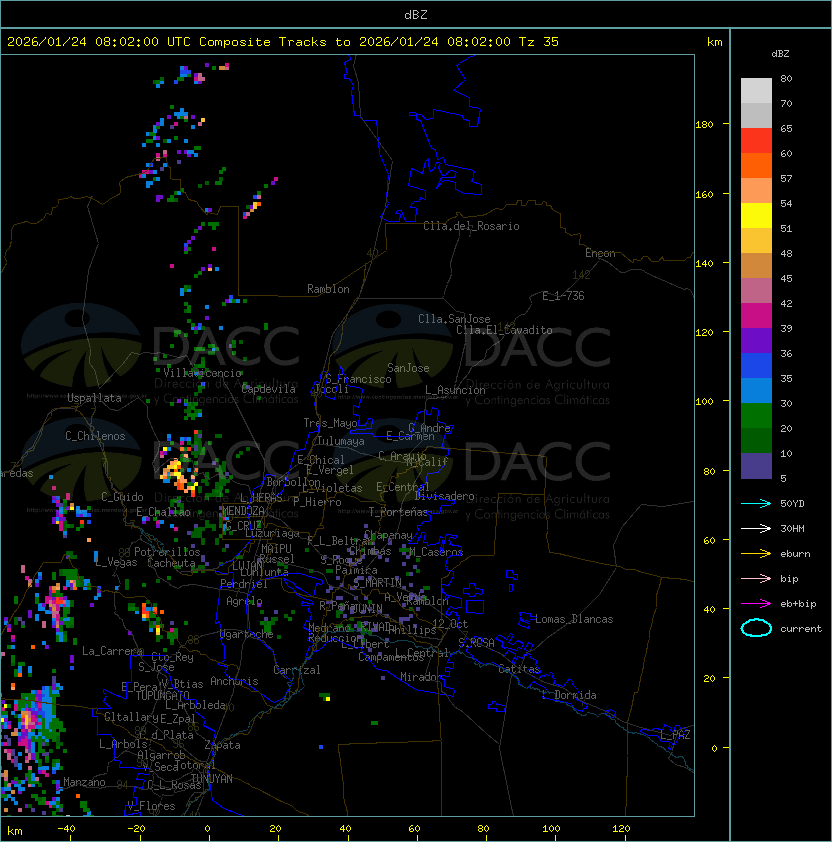Image resolution: width=832 pixels, height=842 pixels.
Task: Click the 'Potrerillos' map label
Action: coord(167,551)
